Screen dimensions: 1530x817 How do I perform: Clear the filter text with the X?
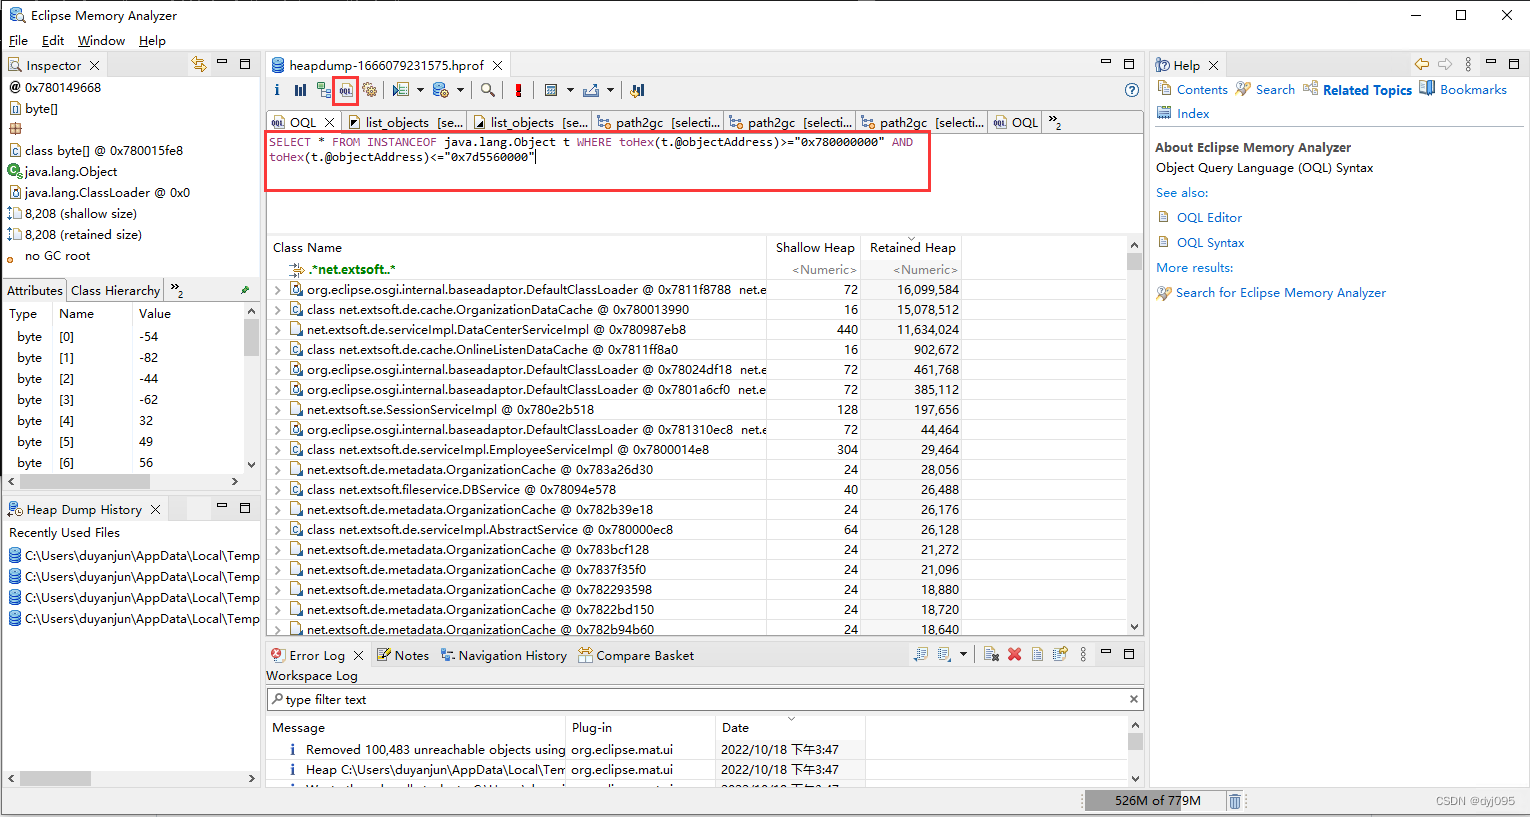coord(1133,699)
